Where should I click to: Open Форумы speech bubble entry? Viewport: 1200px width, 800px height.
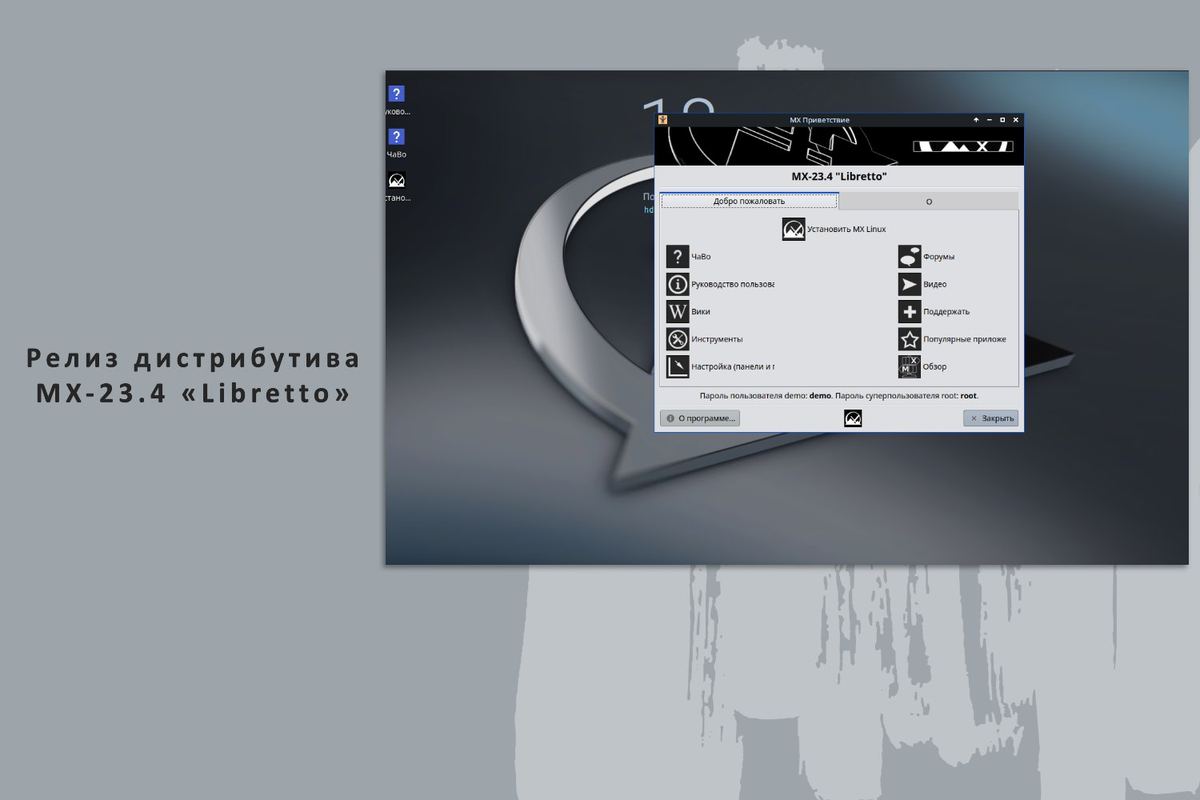point(926,257)
